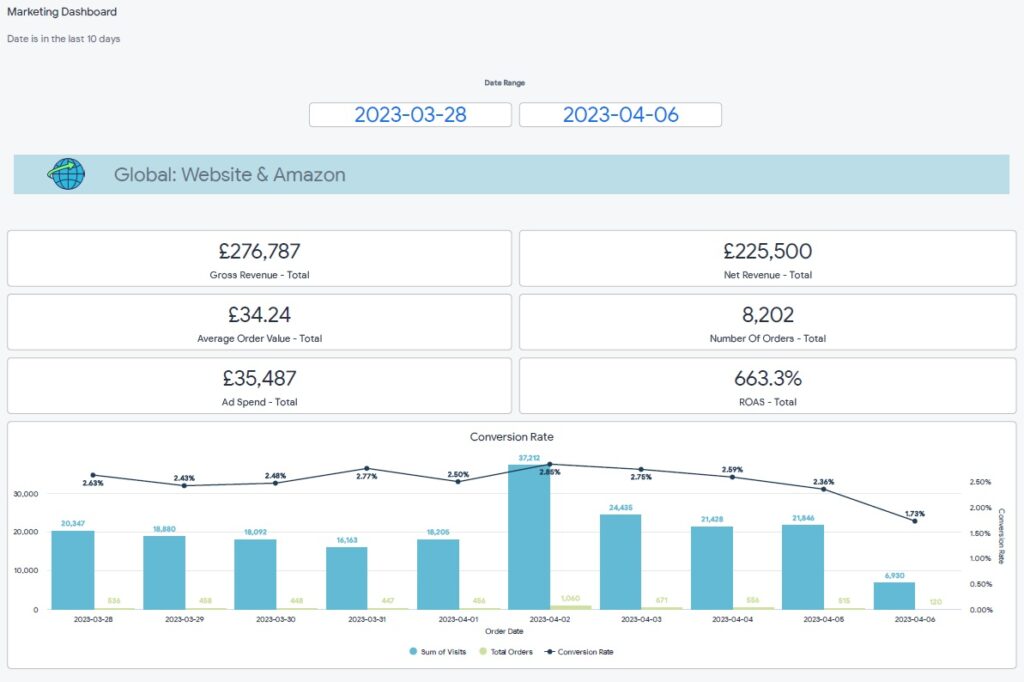Click the Ad Spend Total scorecard

[x=258, y=386]
